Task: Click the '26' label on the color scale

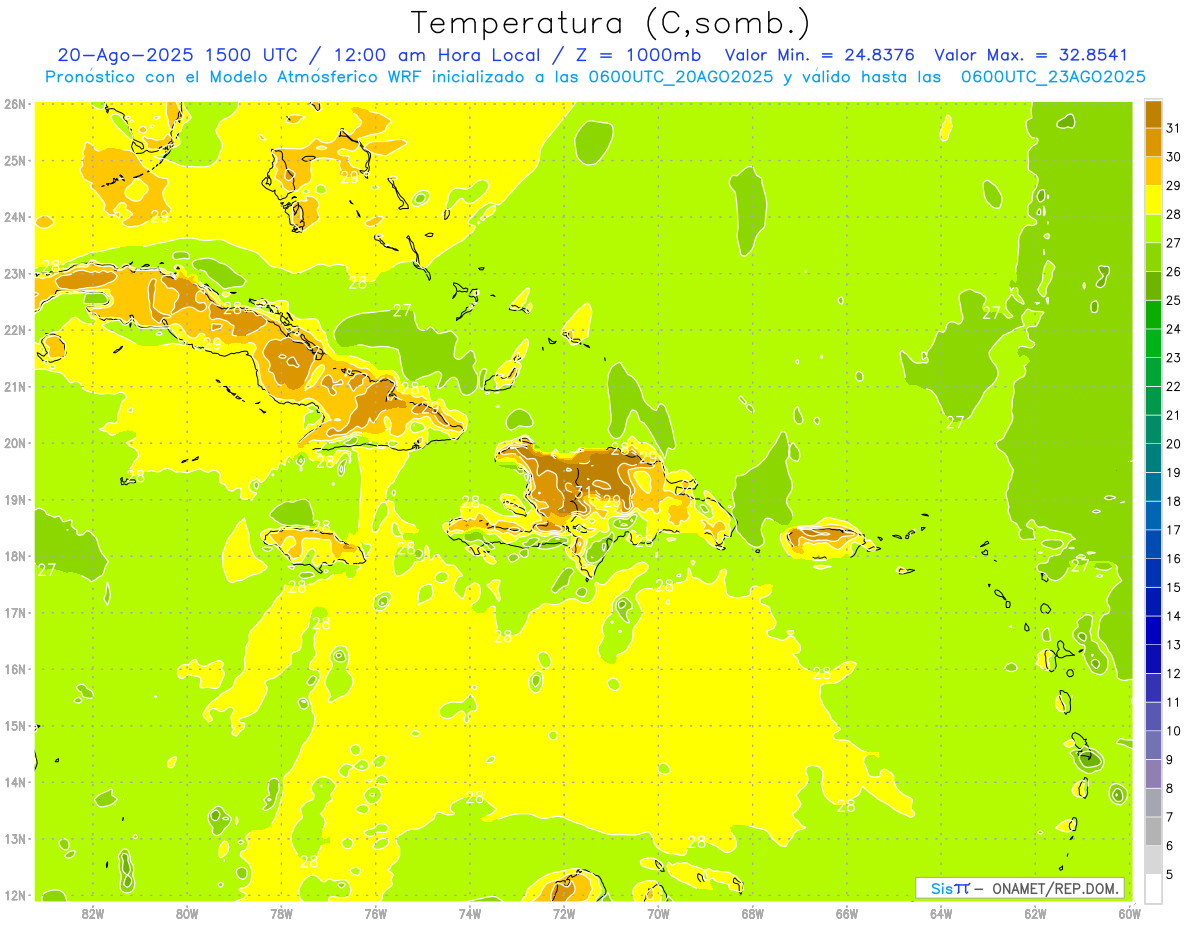Action: [1173, 272]
